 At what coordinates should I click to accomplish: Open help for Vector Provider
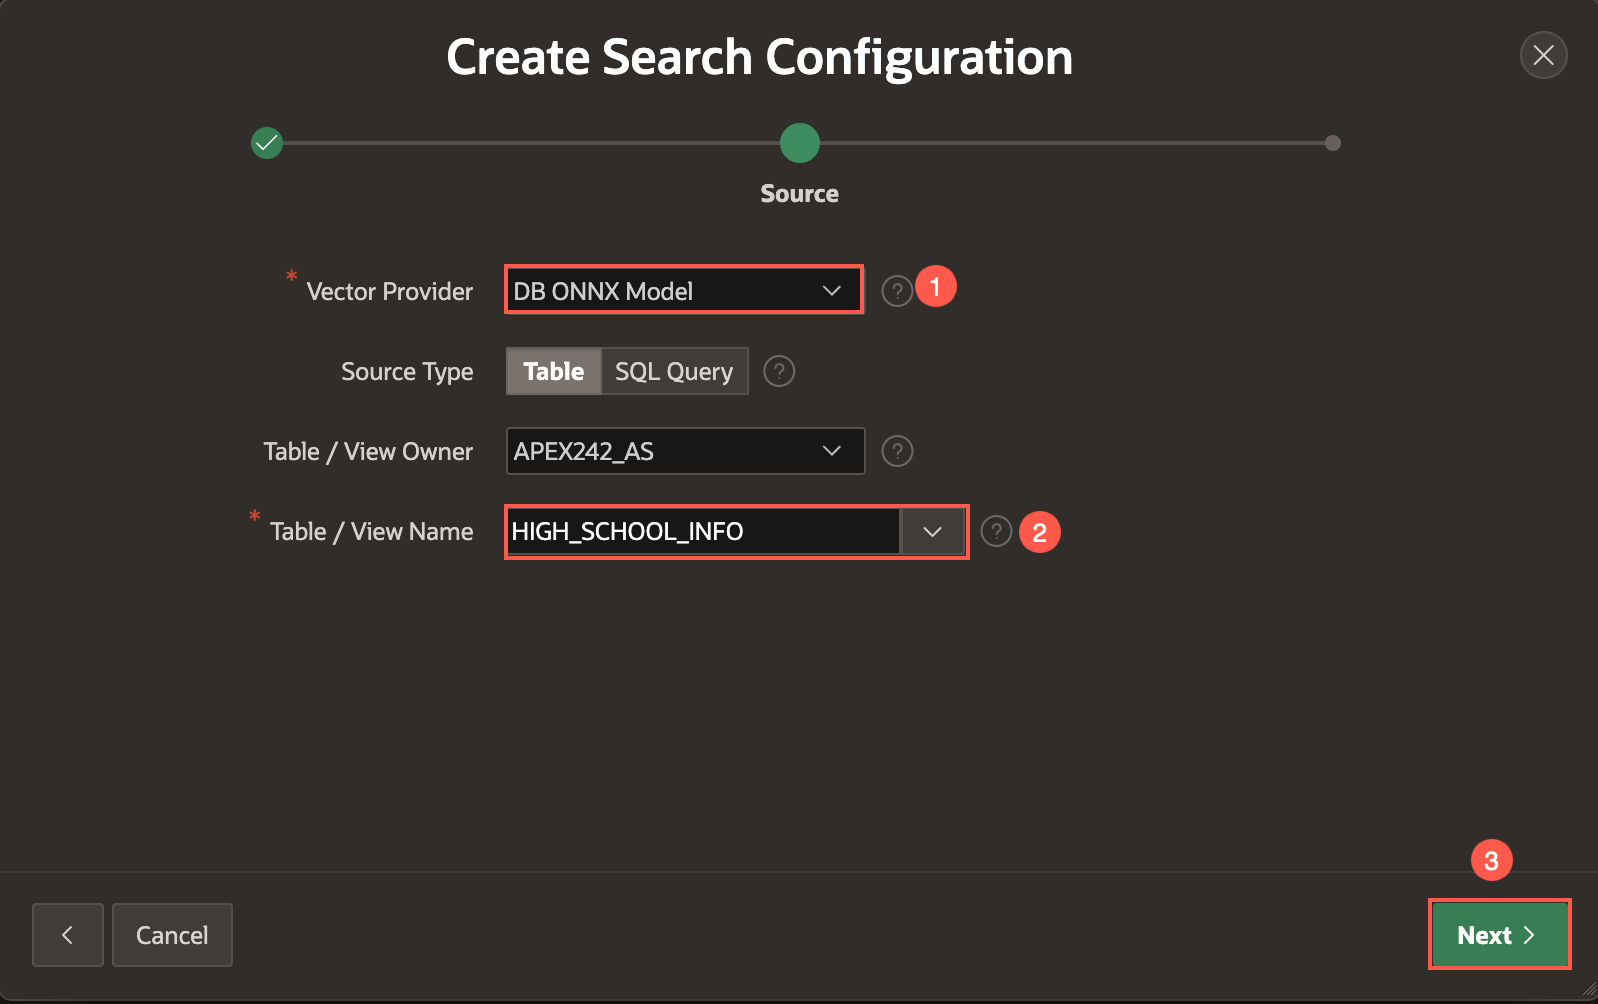pos(897,291)
